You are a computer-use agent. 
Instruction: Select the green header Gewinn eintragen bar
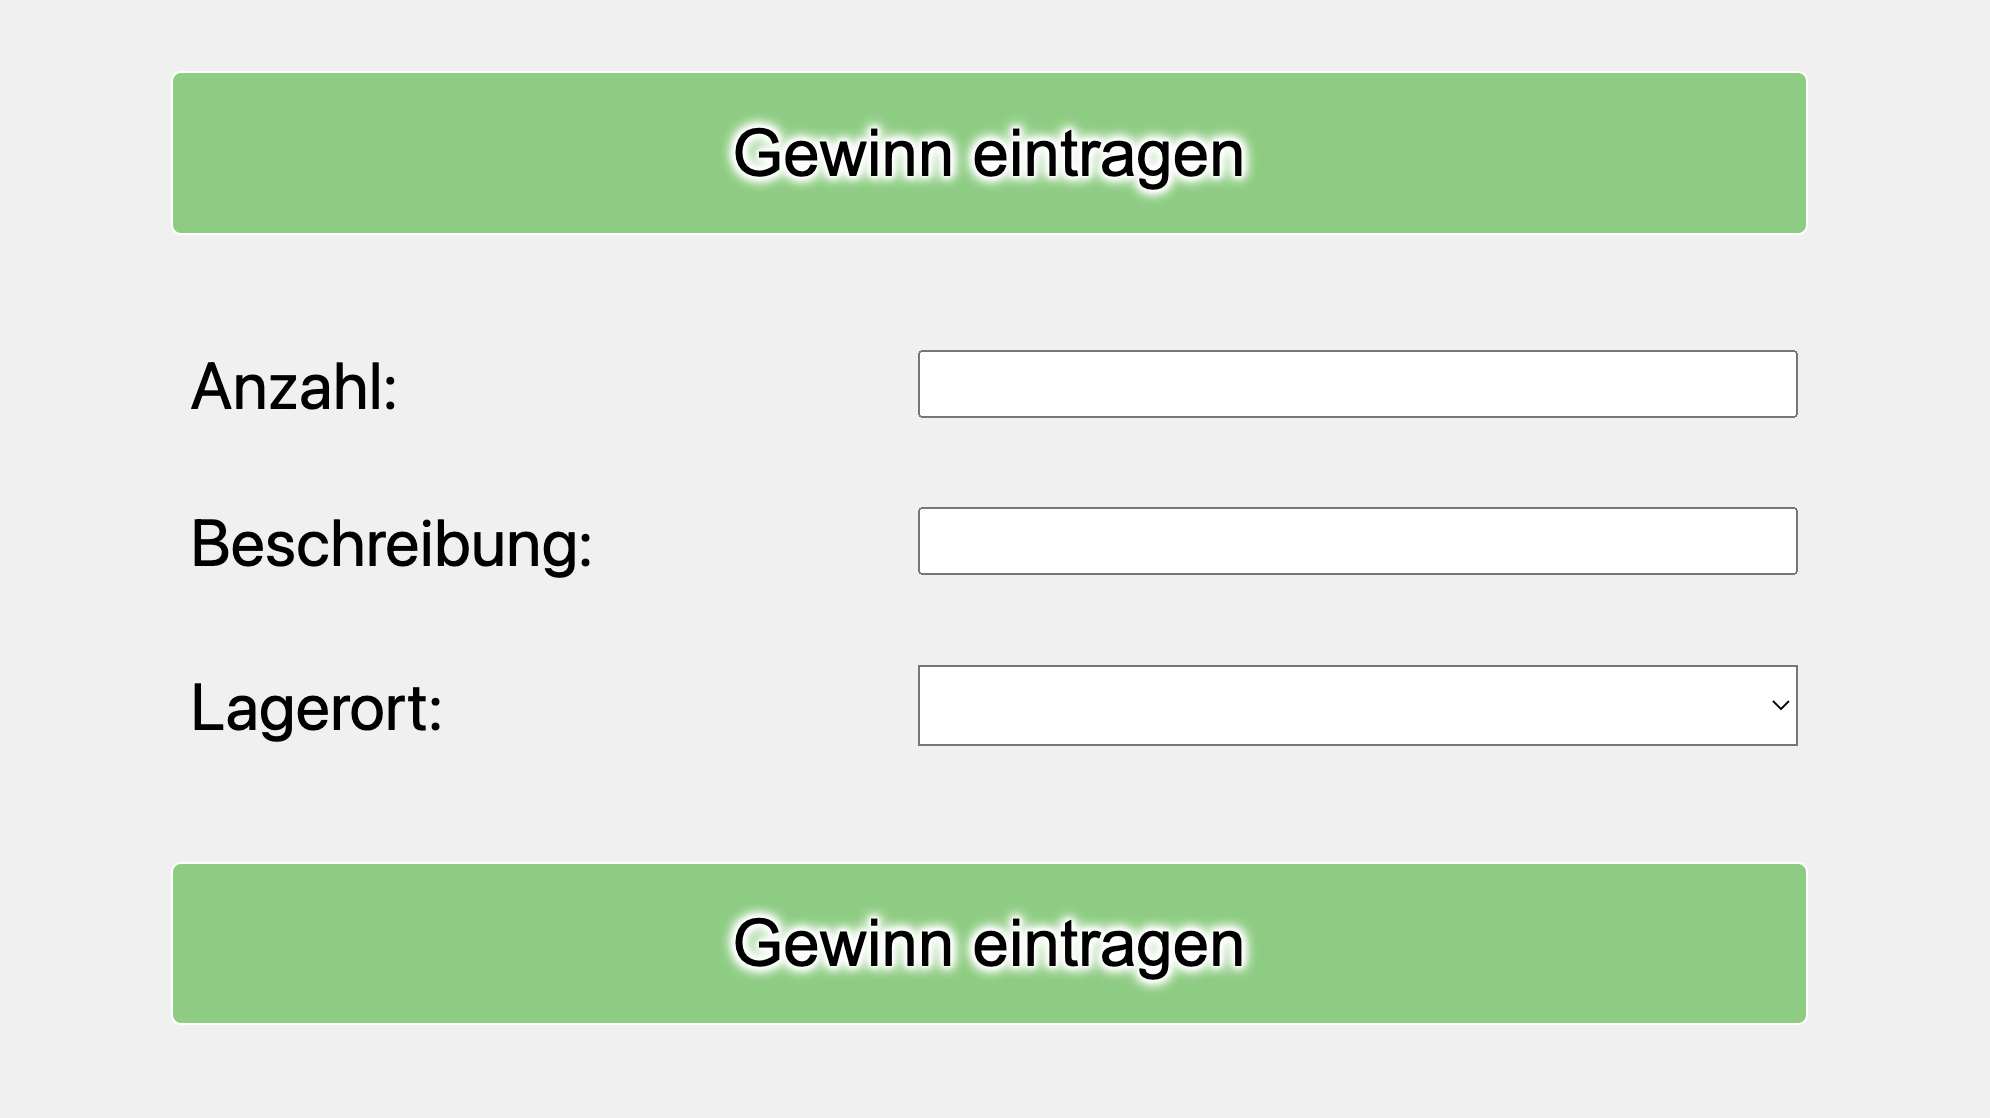click(989, 153)
